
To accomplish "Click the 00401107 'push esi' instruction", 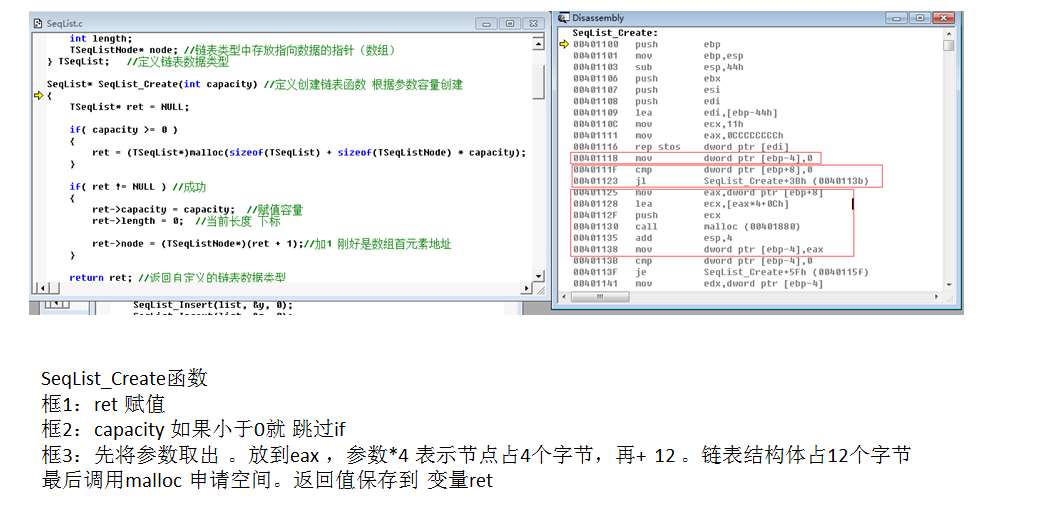I will [x=646, y=90].
